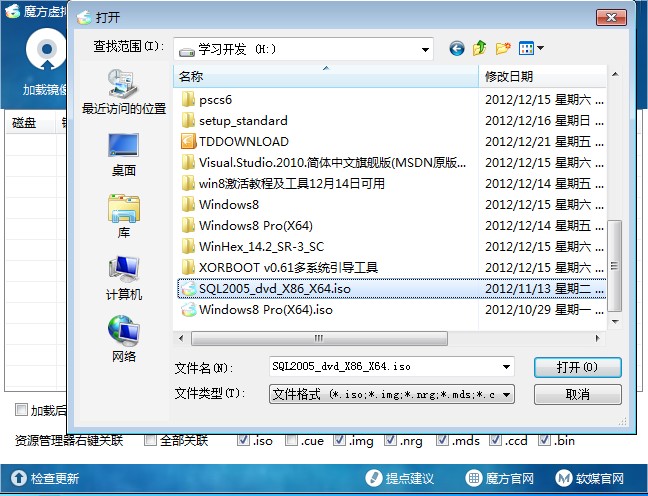Click the Windows8 folder icon
This screenshot has height=496, width=648.
(188, 204)
